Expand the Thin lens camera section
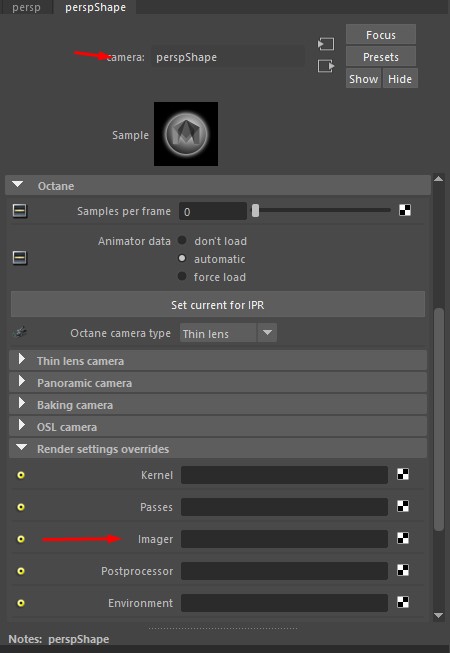Viewport: 450px width, 653px height. click(218, 361)
